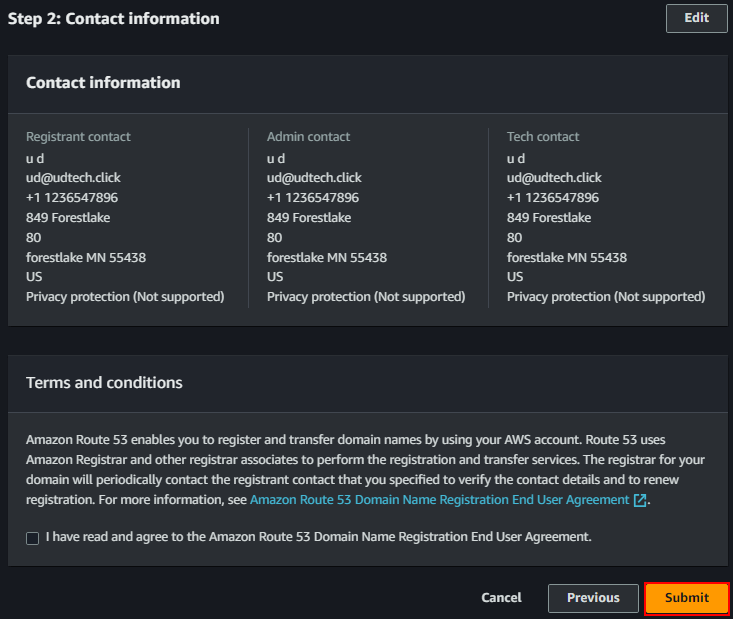Click the Registrant contact Privacy protection text

click(125, 297)
